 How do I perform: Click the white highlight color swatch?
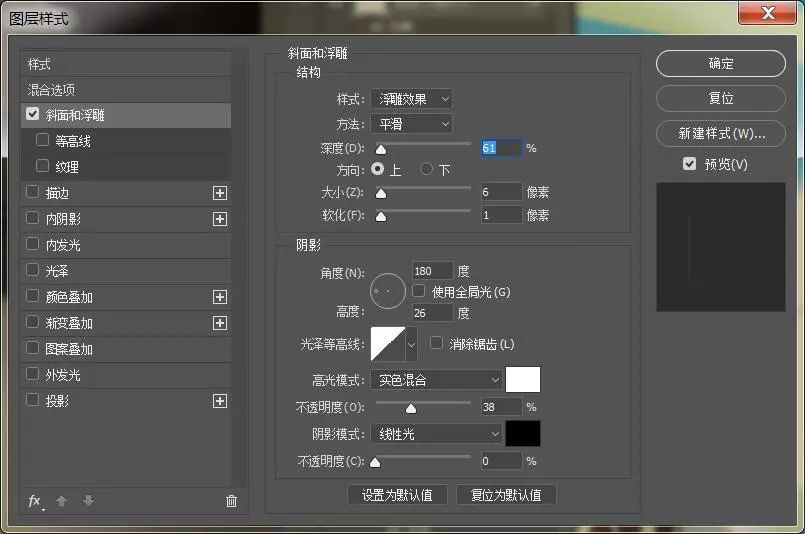(523, 380)
